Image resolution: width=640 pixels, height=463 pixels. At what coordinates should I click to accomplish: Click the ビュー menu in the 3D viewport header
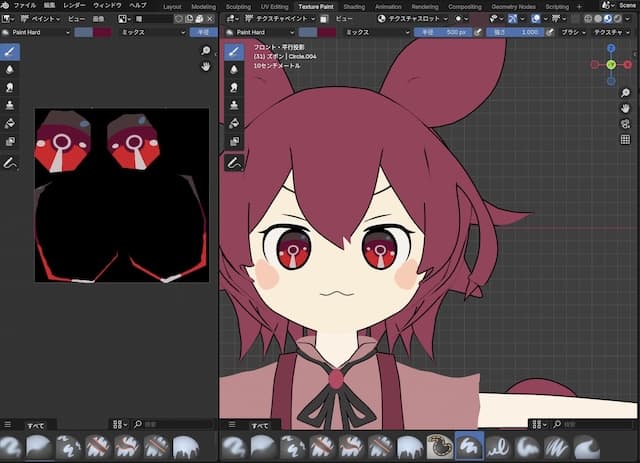click(x=343, y=18)
